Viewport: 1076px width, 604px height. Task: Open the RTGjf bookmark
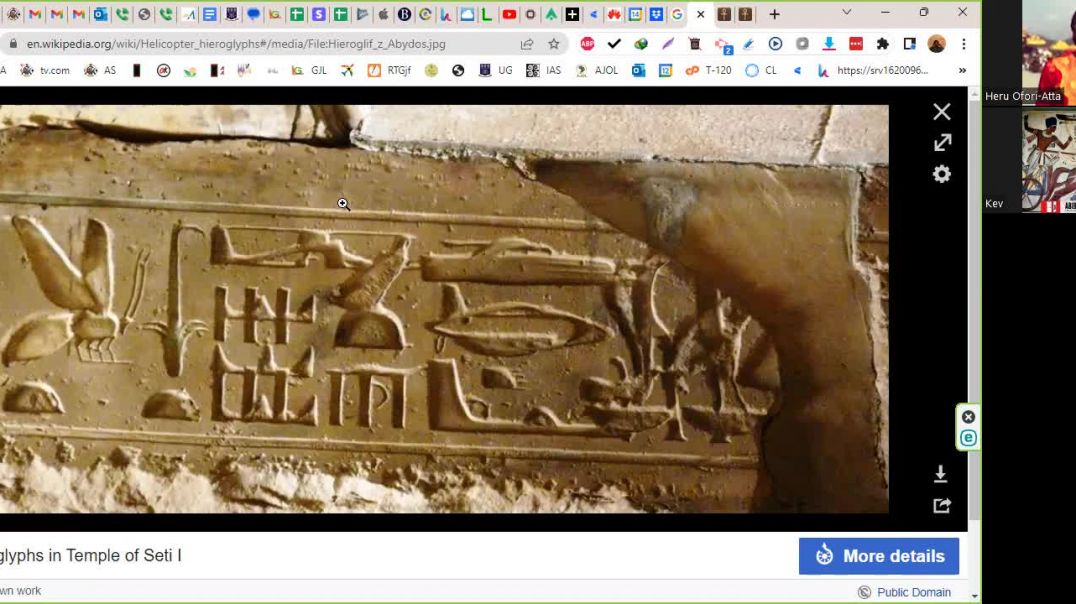(x=390, y=70)
